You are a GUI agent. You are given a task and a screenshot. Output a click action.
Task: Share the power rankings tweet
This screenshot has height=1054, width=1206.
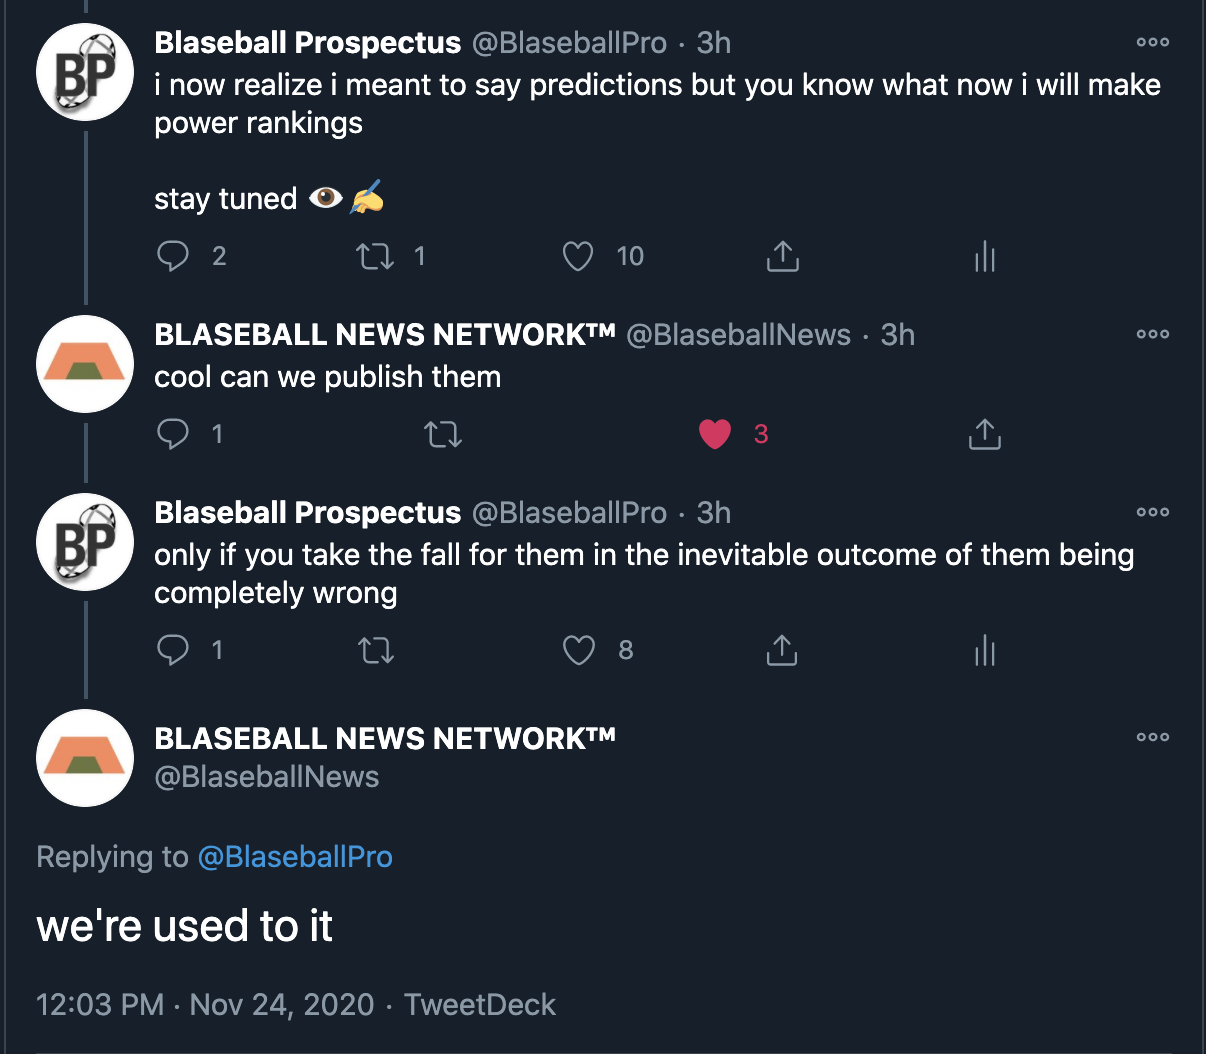(782, 256)
